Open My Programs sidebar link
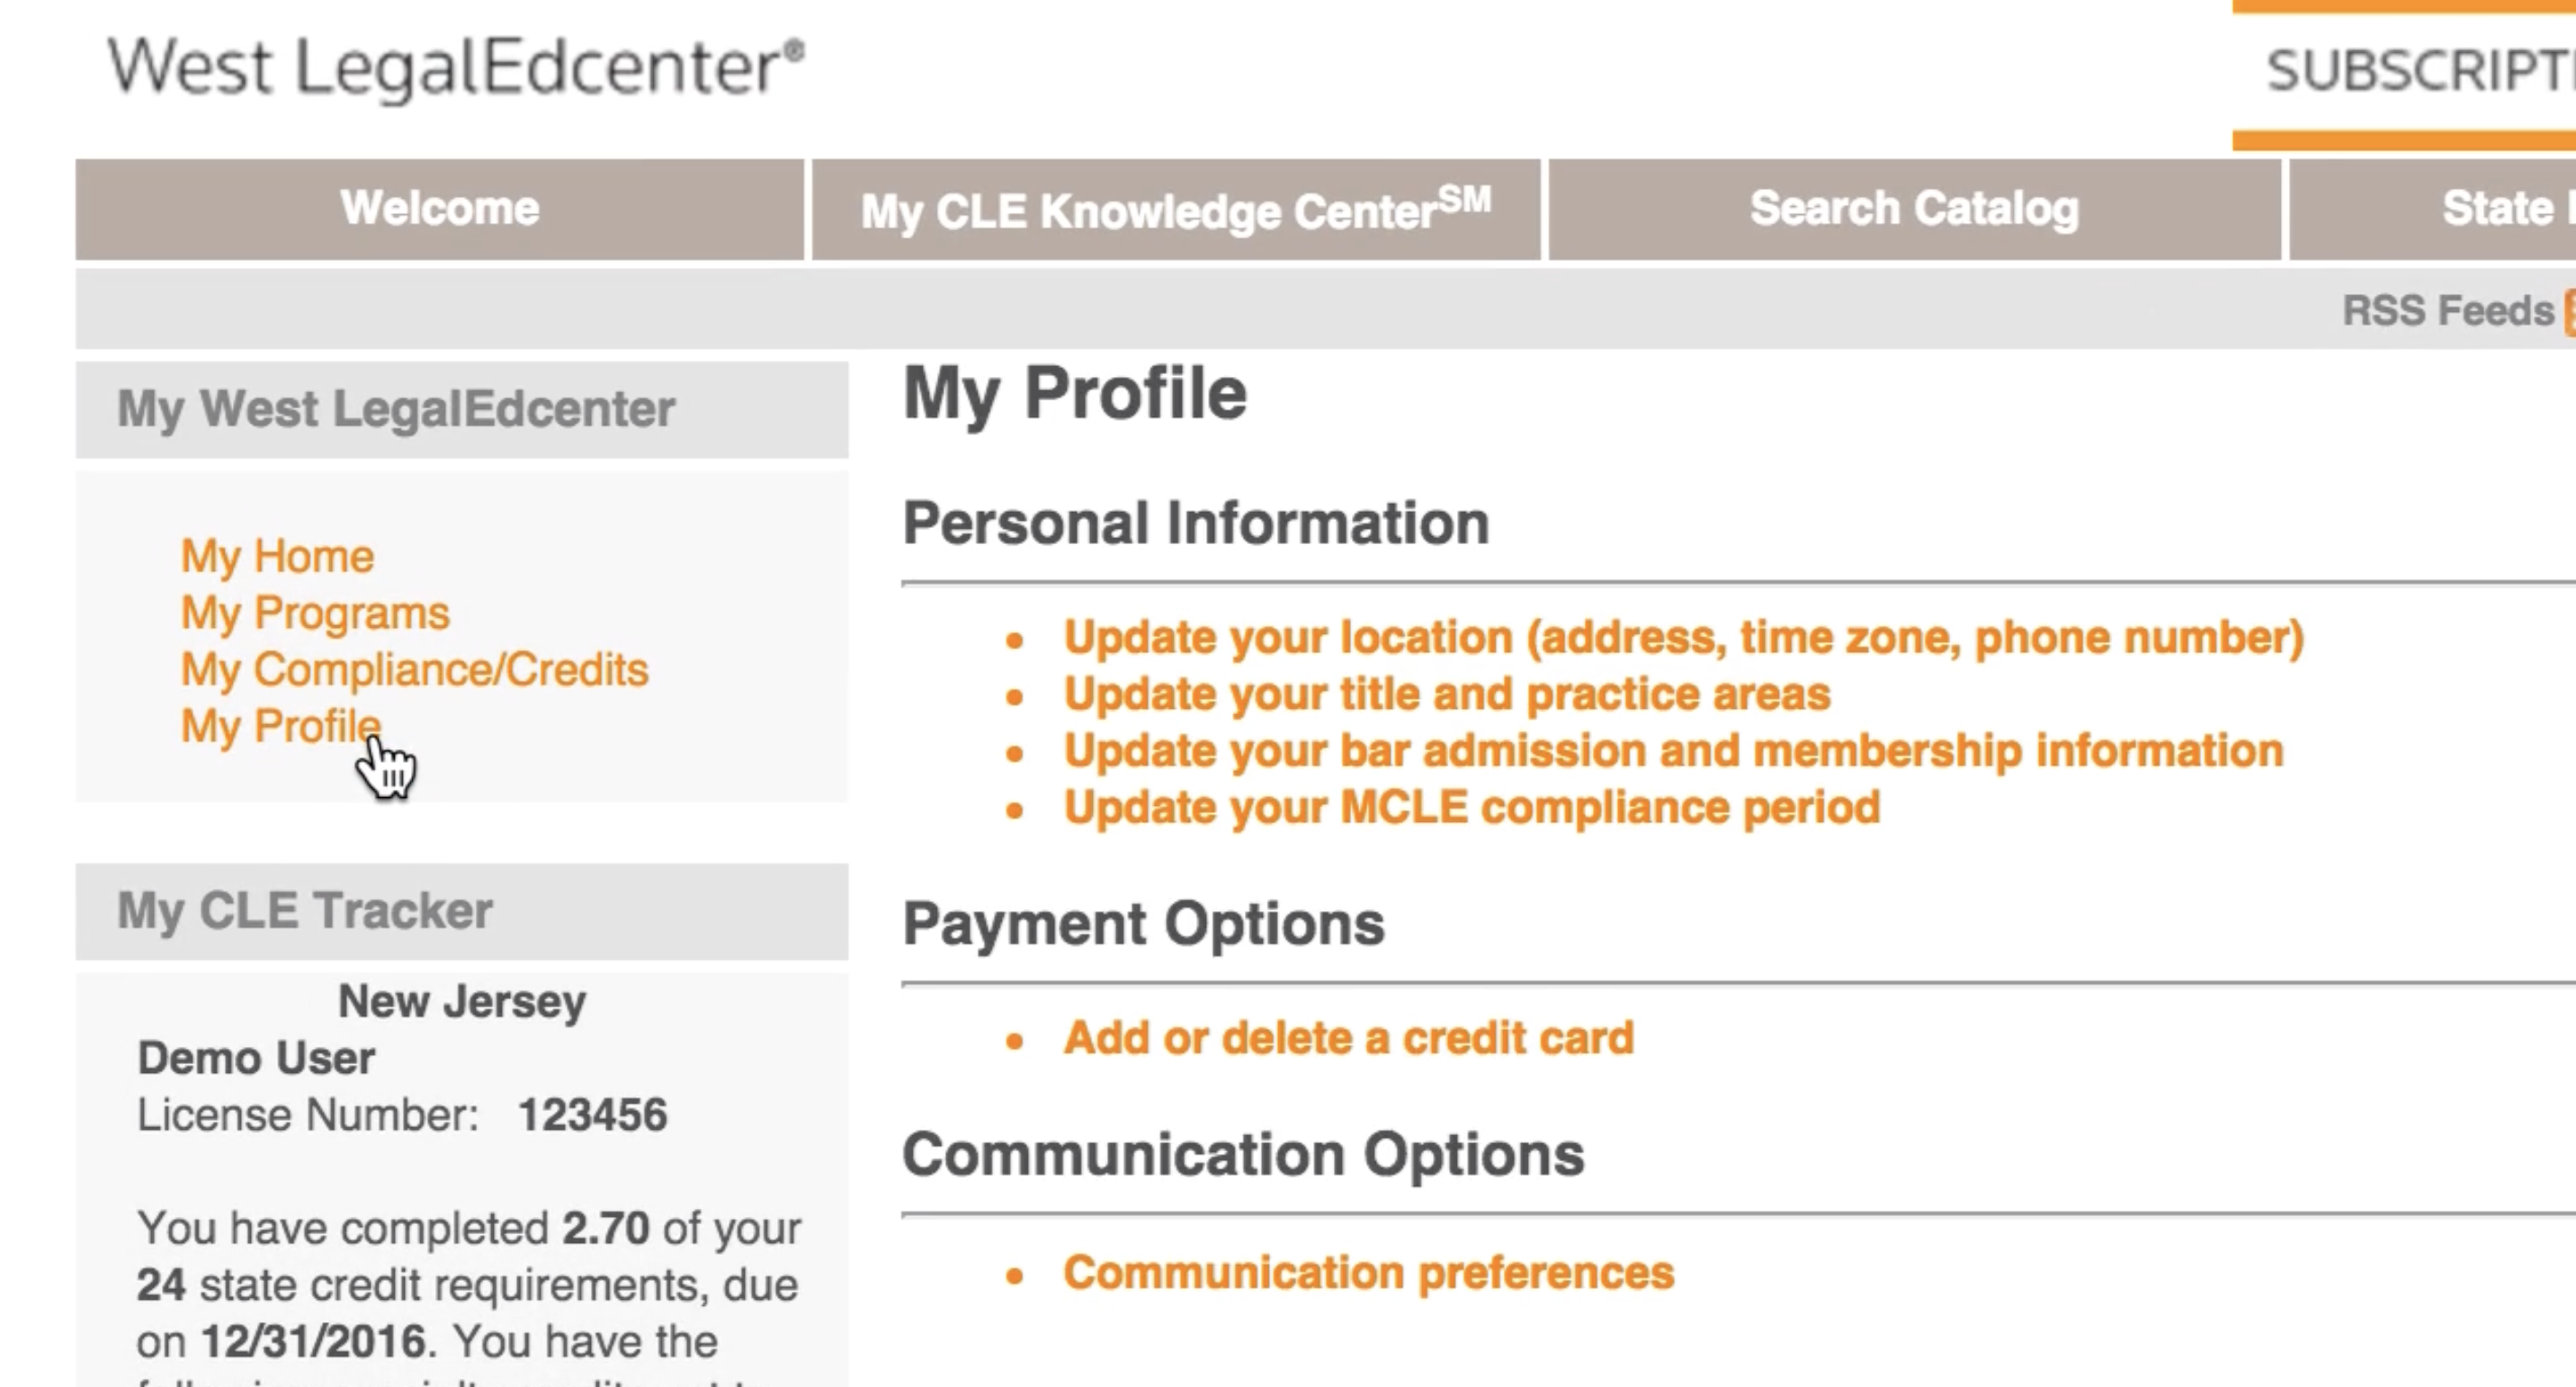The image size is (2576, 1387). click(315, 613)
